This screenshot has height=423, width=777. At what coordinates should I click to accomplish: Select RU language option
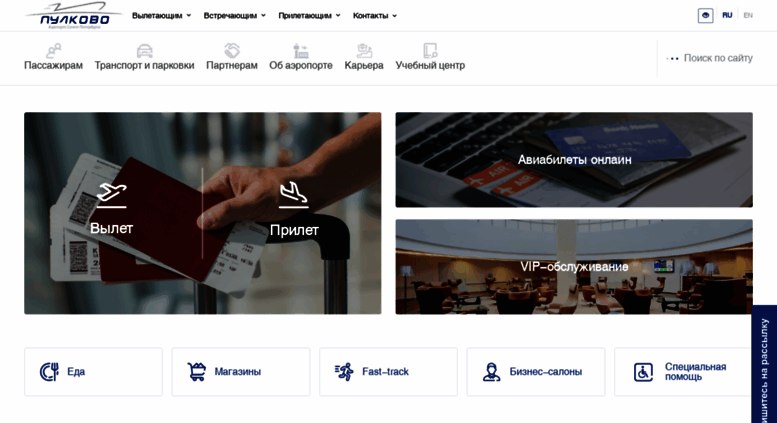tap(727, 15)
